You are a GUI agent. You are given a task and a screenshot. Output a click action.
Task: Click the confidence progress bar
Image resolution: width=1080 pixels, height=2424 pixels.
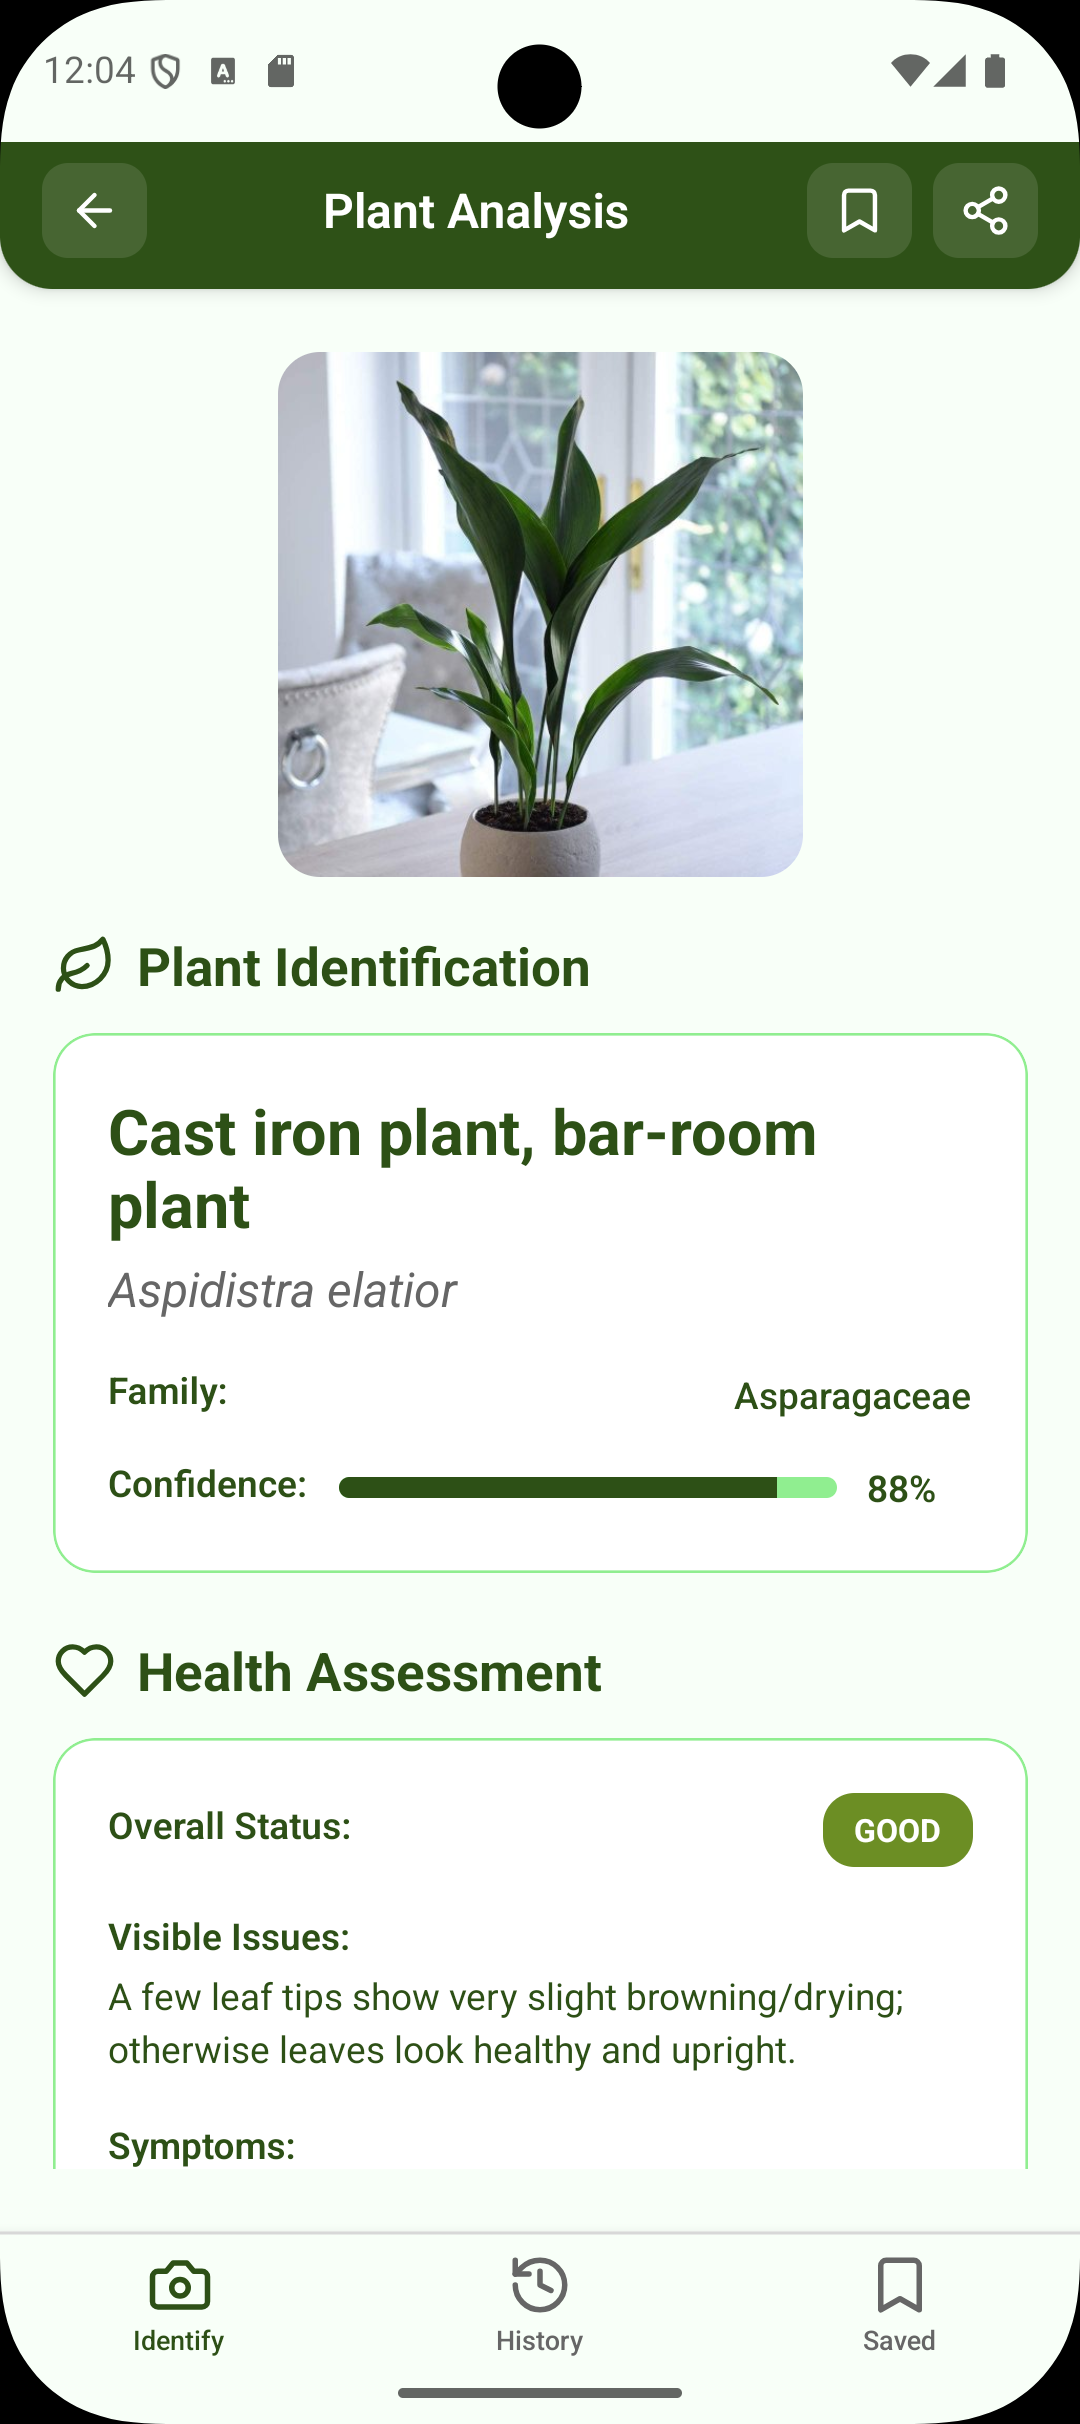(587, 1488)
